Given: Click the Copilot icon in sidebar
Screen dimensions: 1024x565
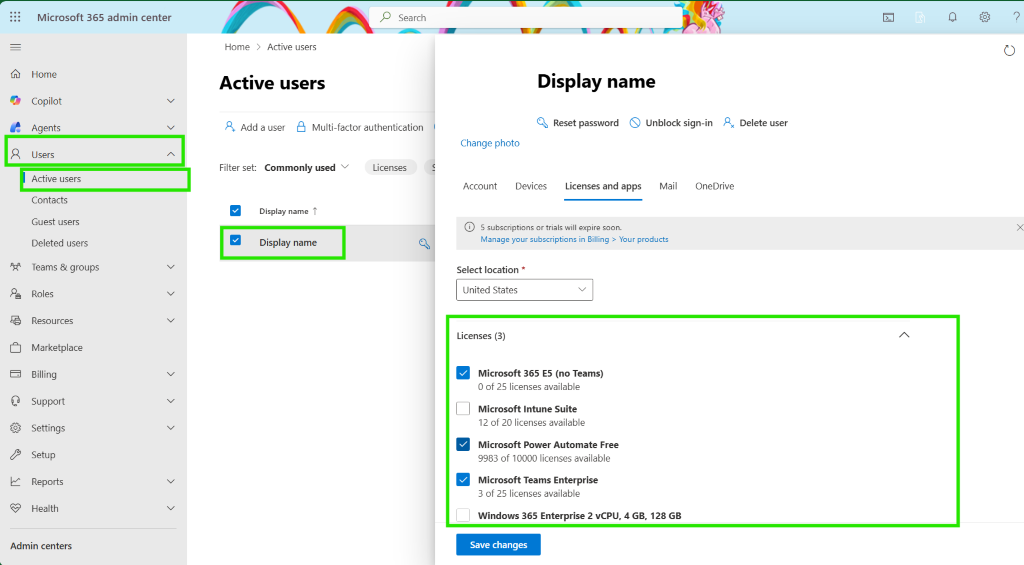Looking at the screenshot, I should pos(16,101).
